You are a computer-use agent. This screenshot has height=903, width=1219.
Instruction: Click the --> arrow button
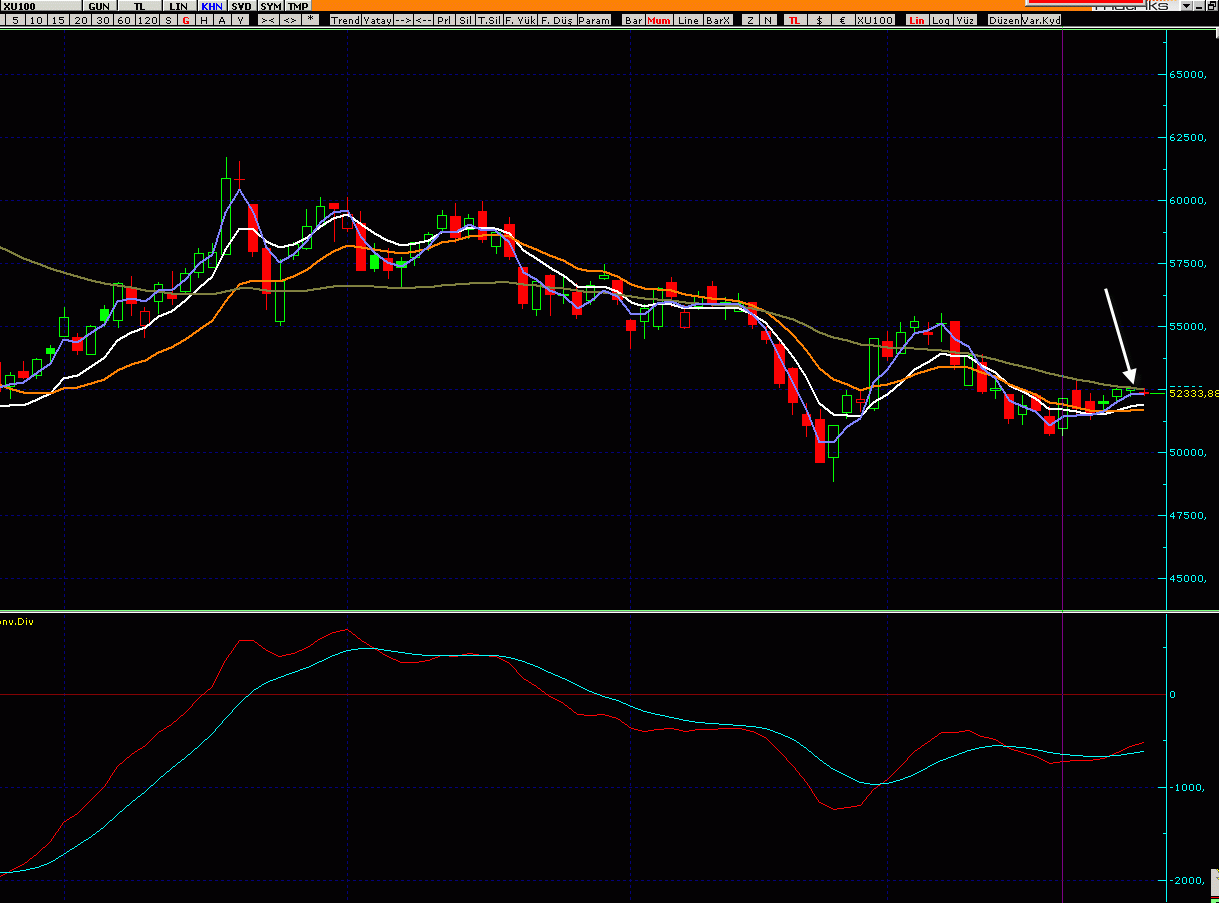coord(402,20)
